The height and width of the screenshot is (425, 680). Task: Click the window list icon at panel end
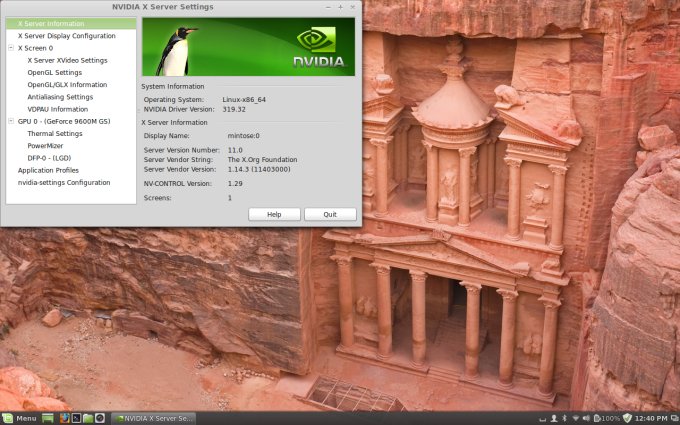[x=674, y=418]
